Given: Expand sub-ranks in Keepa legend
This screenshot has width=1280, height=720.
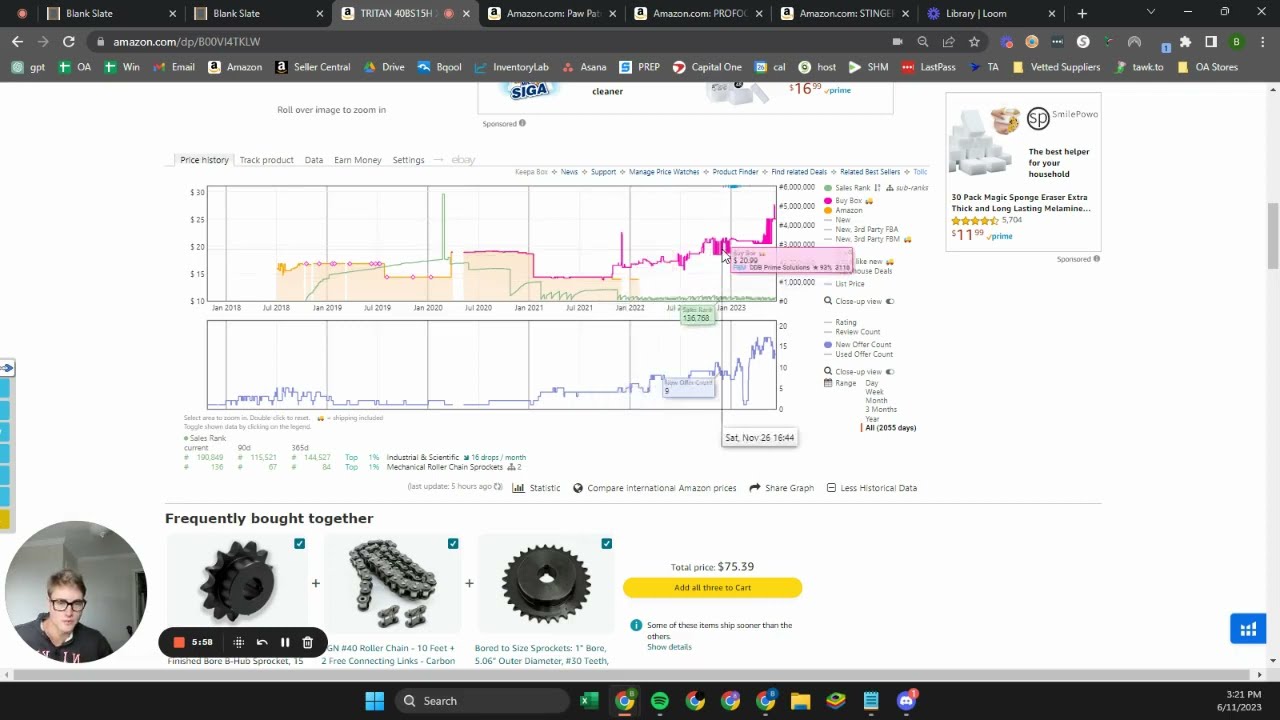Looking at the screenshot, I should (x=907, y=188).
